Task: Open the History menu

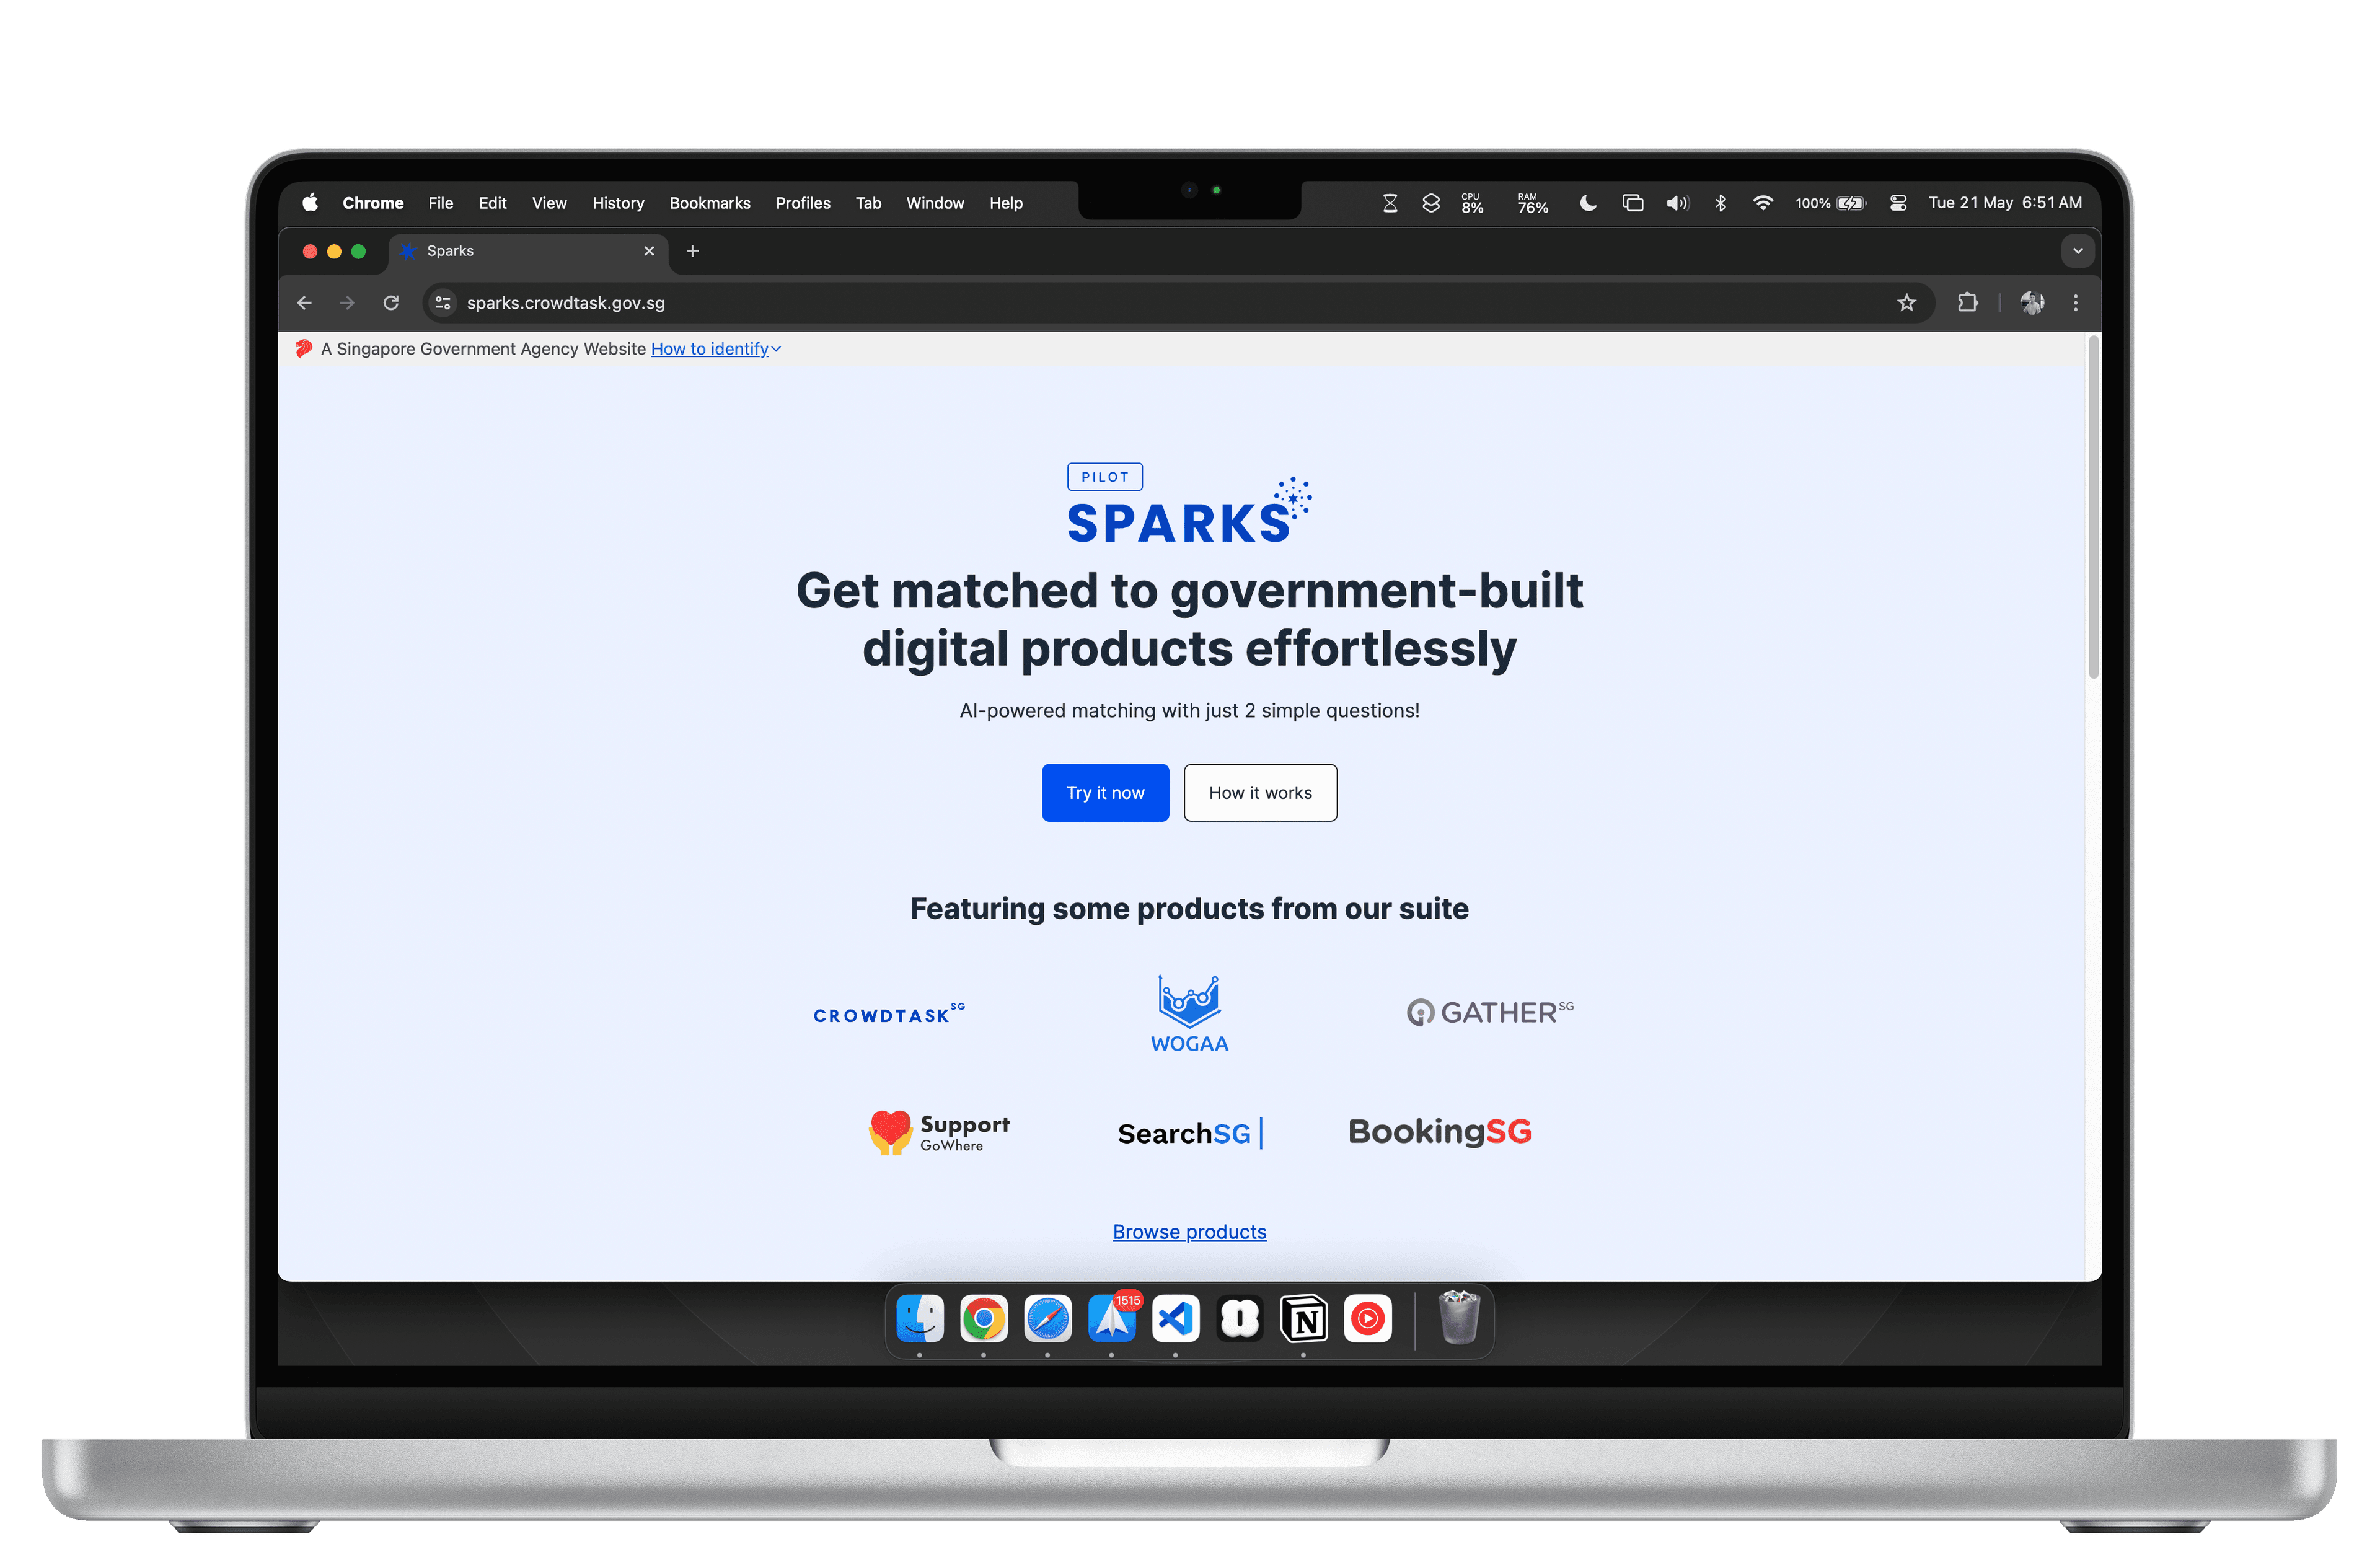Action: pos(618,203)
